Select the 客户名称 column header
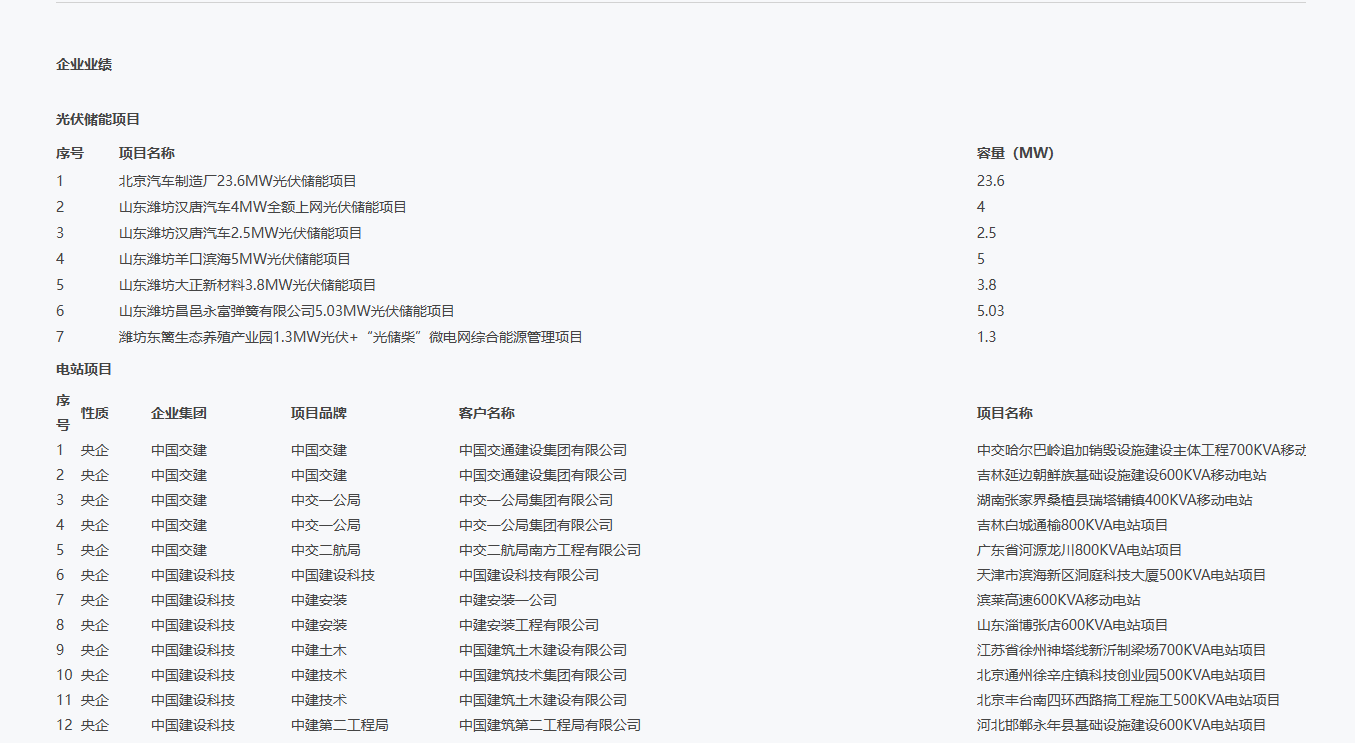This screenshot has height=743, width=1355. (487, 413)
